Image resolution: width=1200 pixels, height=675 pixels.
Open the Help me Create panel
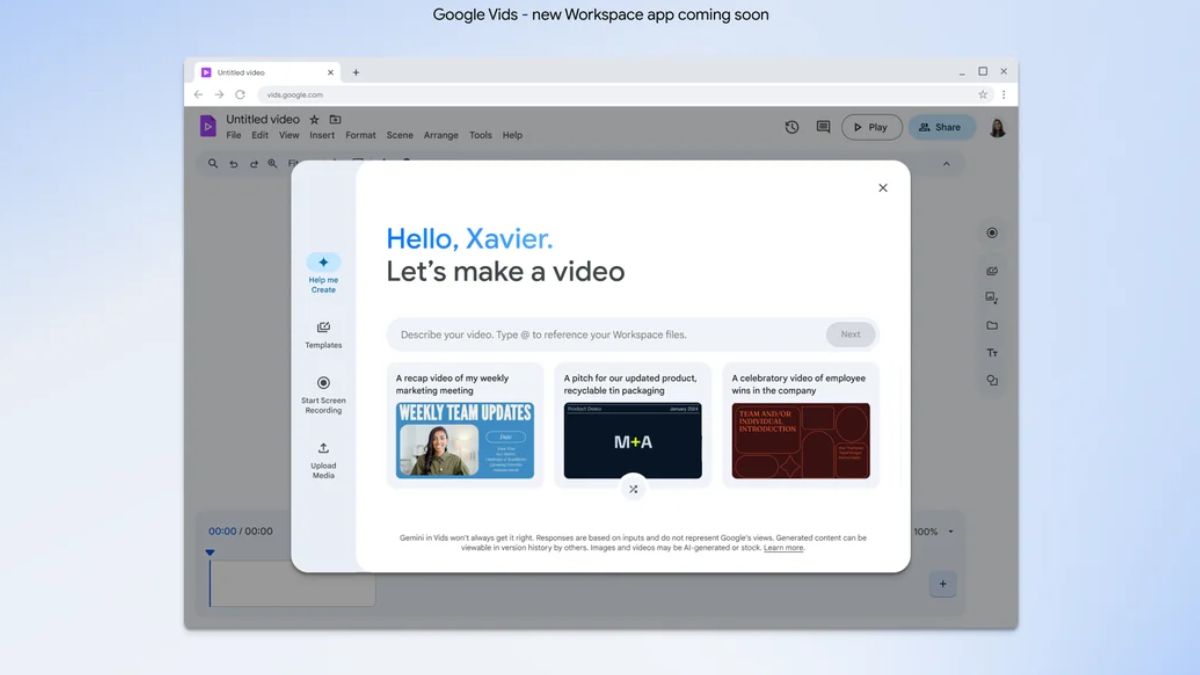[323, 272]
